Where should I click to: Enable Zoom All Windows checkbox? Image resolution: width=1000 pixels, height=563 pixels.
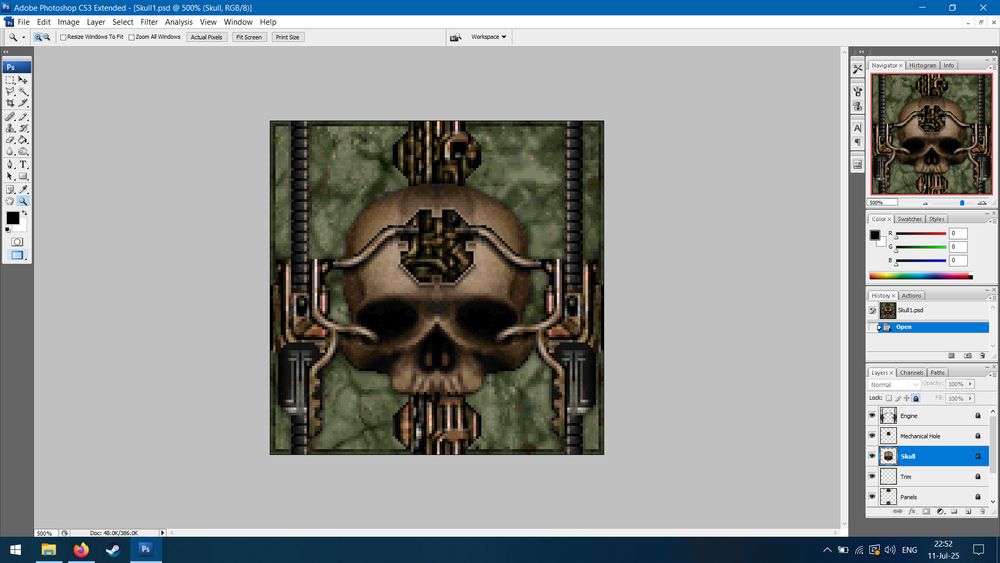131,37
